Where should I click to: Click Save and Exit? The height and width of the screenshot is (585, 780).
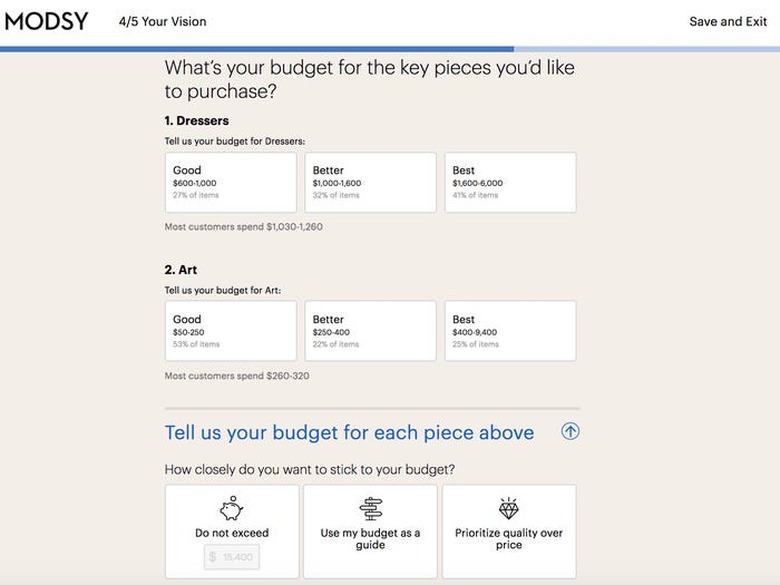pos(727,21)
